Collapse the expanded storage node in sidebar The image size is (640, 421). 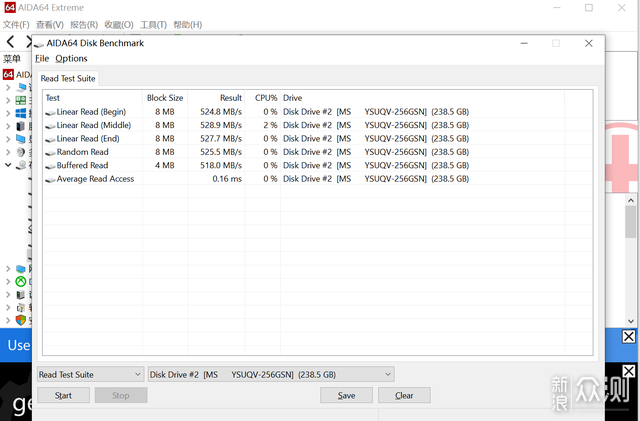8,165
